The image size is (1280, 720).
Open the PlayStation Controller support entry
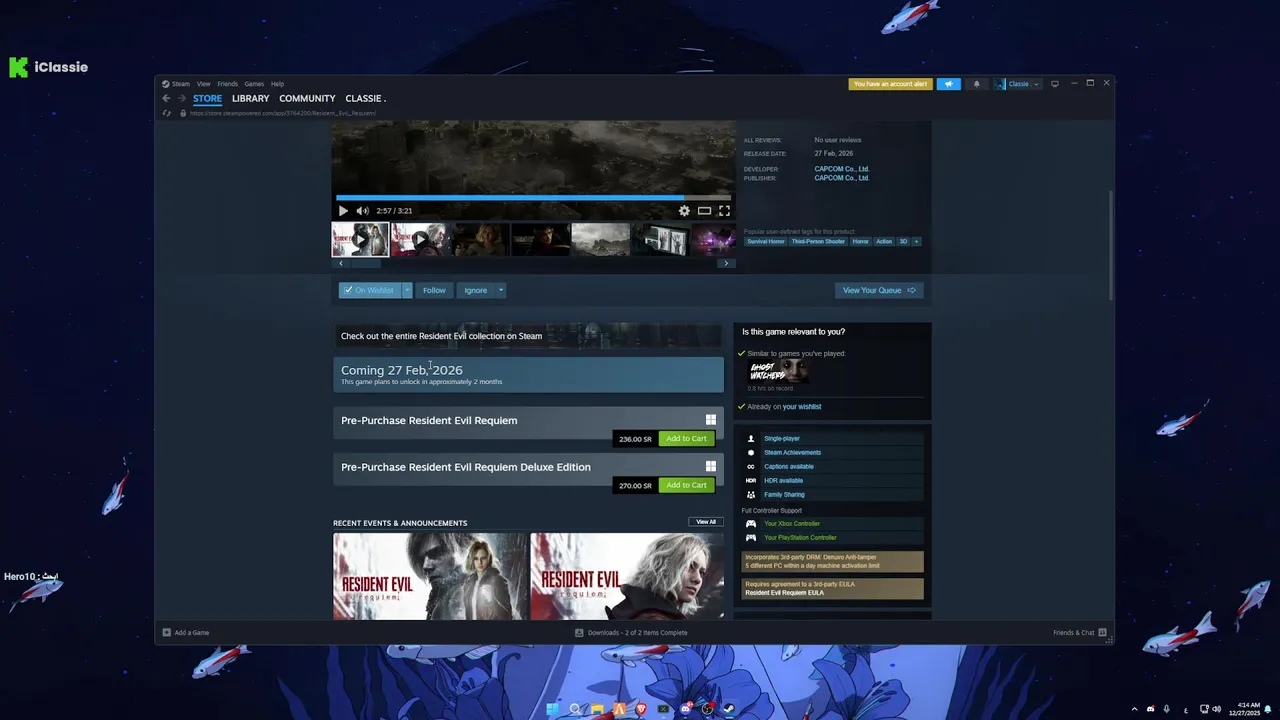(832, 537)
